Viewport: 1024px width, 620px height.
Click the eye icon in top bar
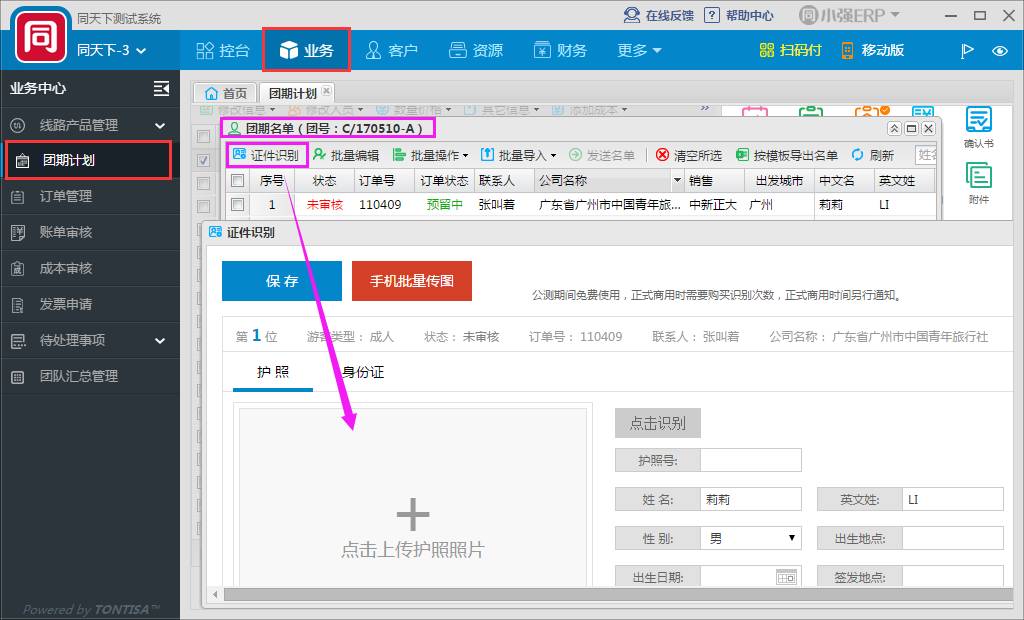pyautogui.click(x=999, y=51)
